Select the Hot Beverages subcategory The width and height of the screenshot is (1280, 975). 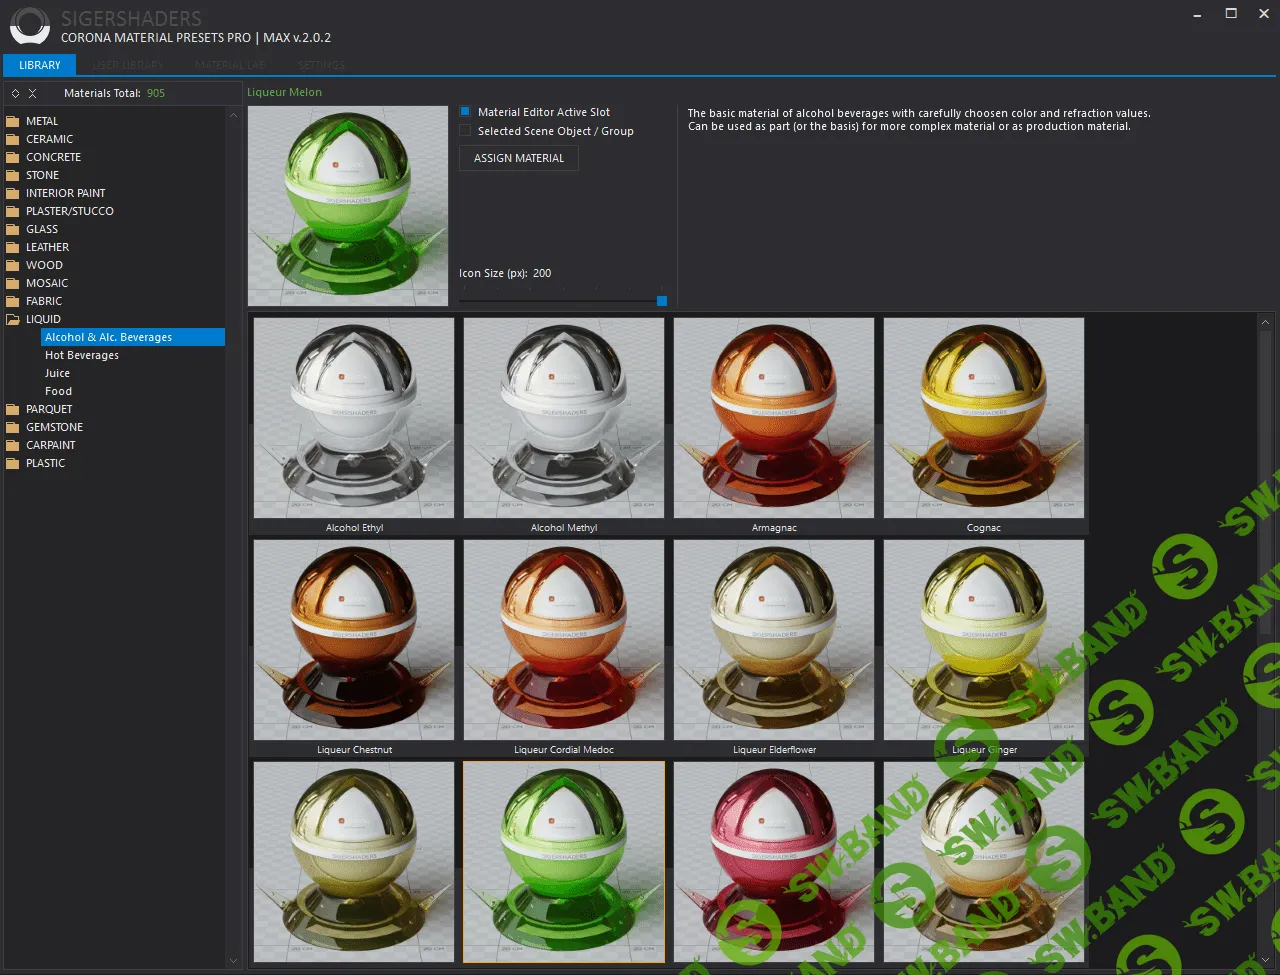81,355
